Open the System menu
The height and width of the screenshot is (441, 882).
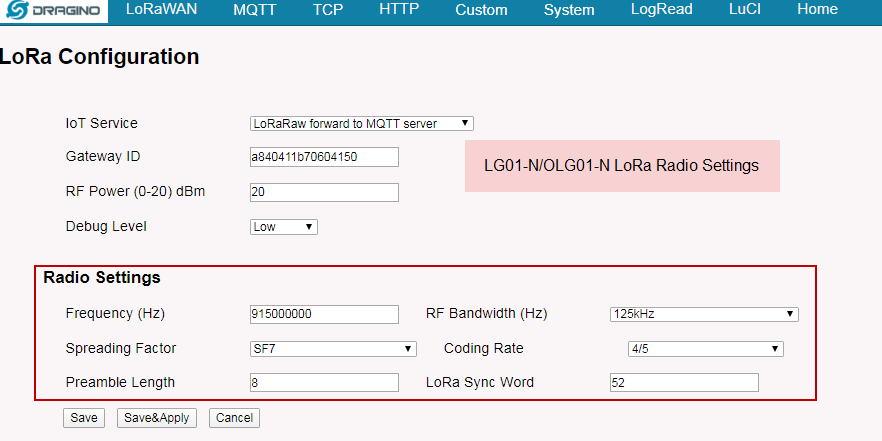569,10
